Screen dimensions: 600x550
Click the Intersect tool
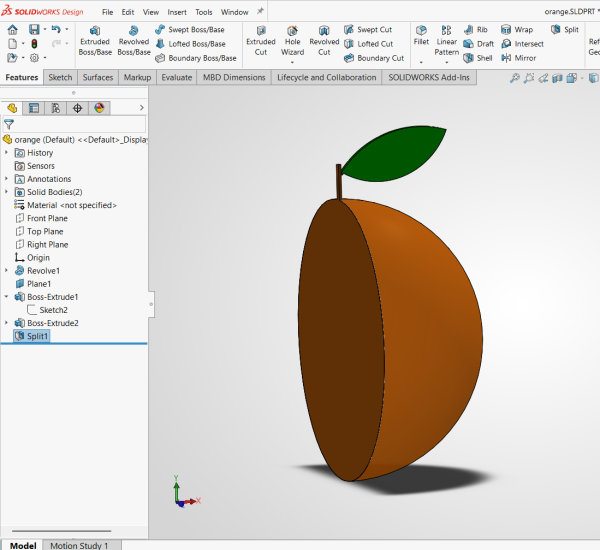pyautogui.click(x=522, y=44)
